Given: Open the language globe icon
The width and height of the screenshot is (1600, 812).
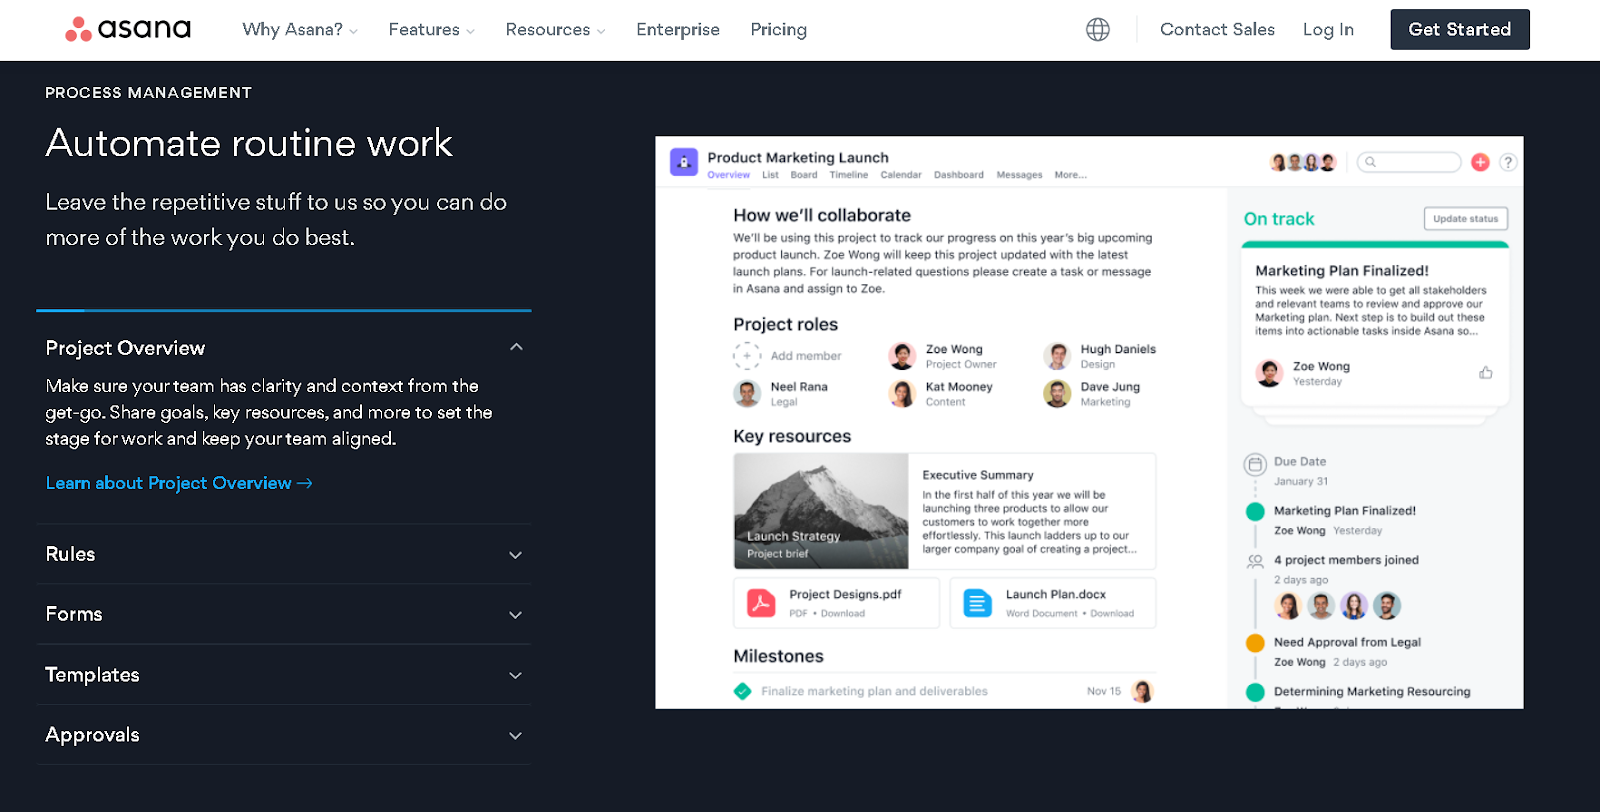Looking at the screenshot, I should [x=1098, y=30].
